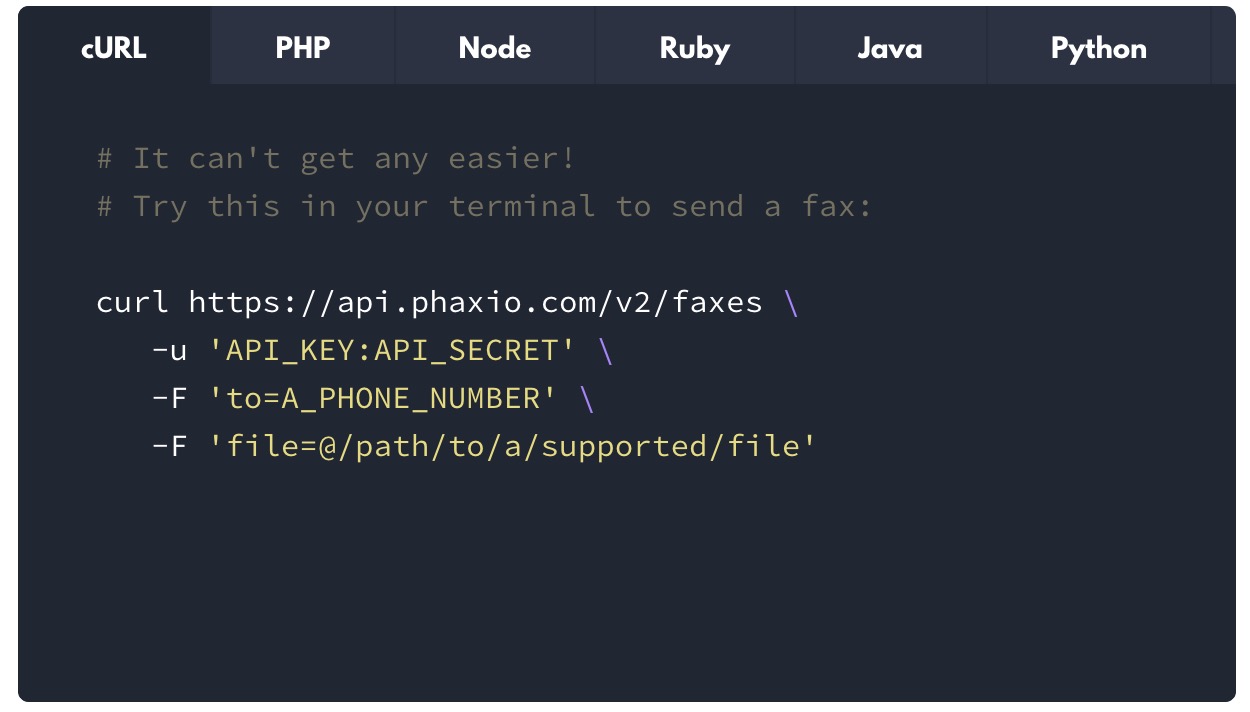Click the word "curl" in the command
Screen dimensions: 1250x712
133,302
